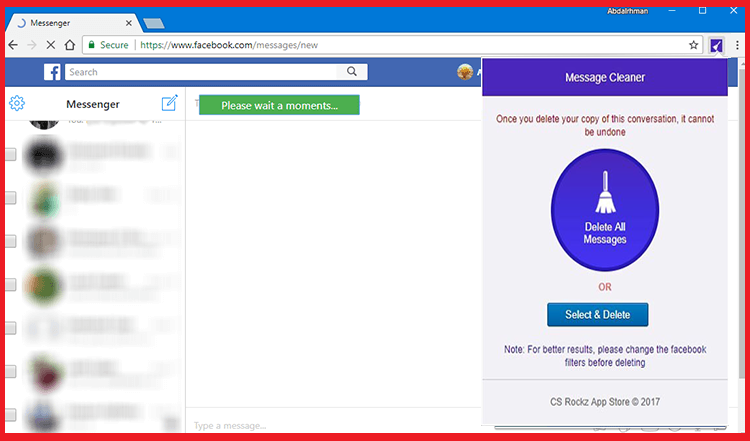Click the CS Rockz App Store footer
The height and width of the screenshot is (441, 750).
(x=605, y=402)
